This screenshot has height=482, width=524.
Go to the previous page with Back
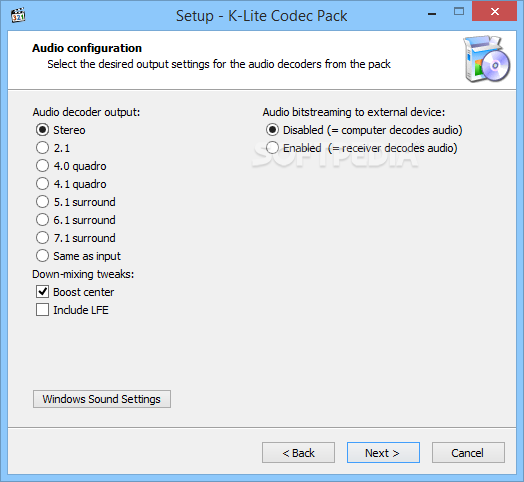(x=298, y=453)
